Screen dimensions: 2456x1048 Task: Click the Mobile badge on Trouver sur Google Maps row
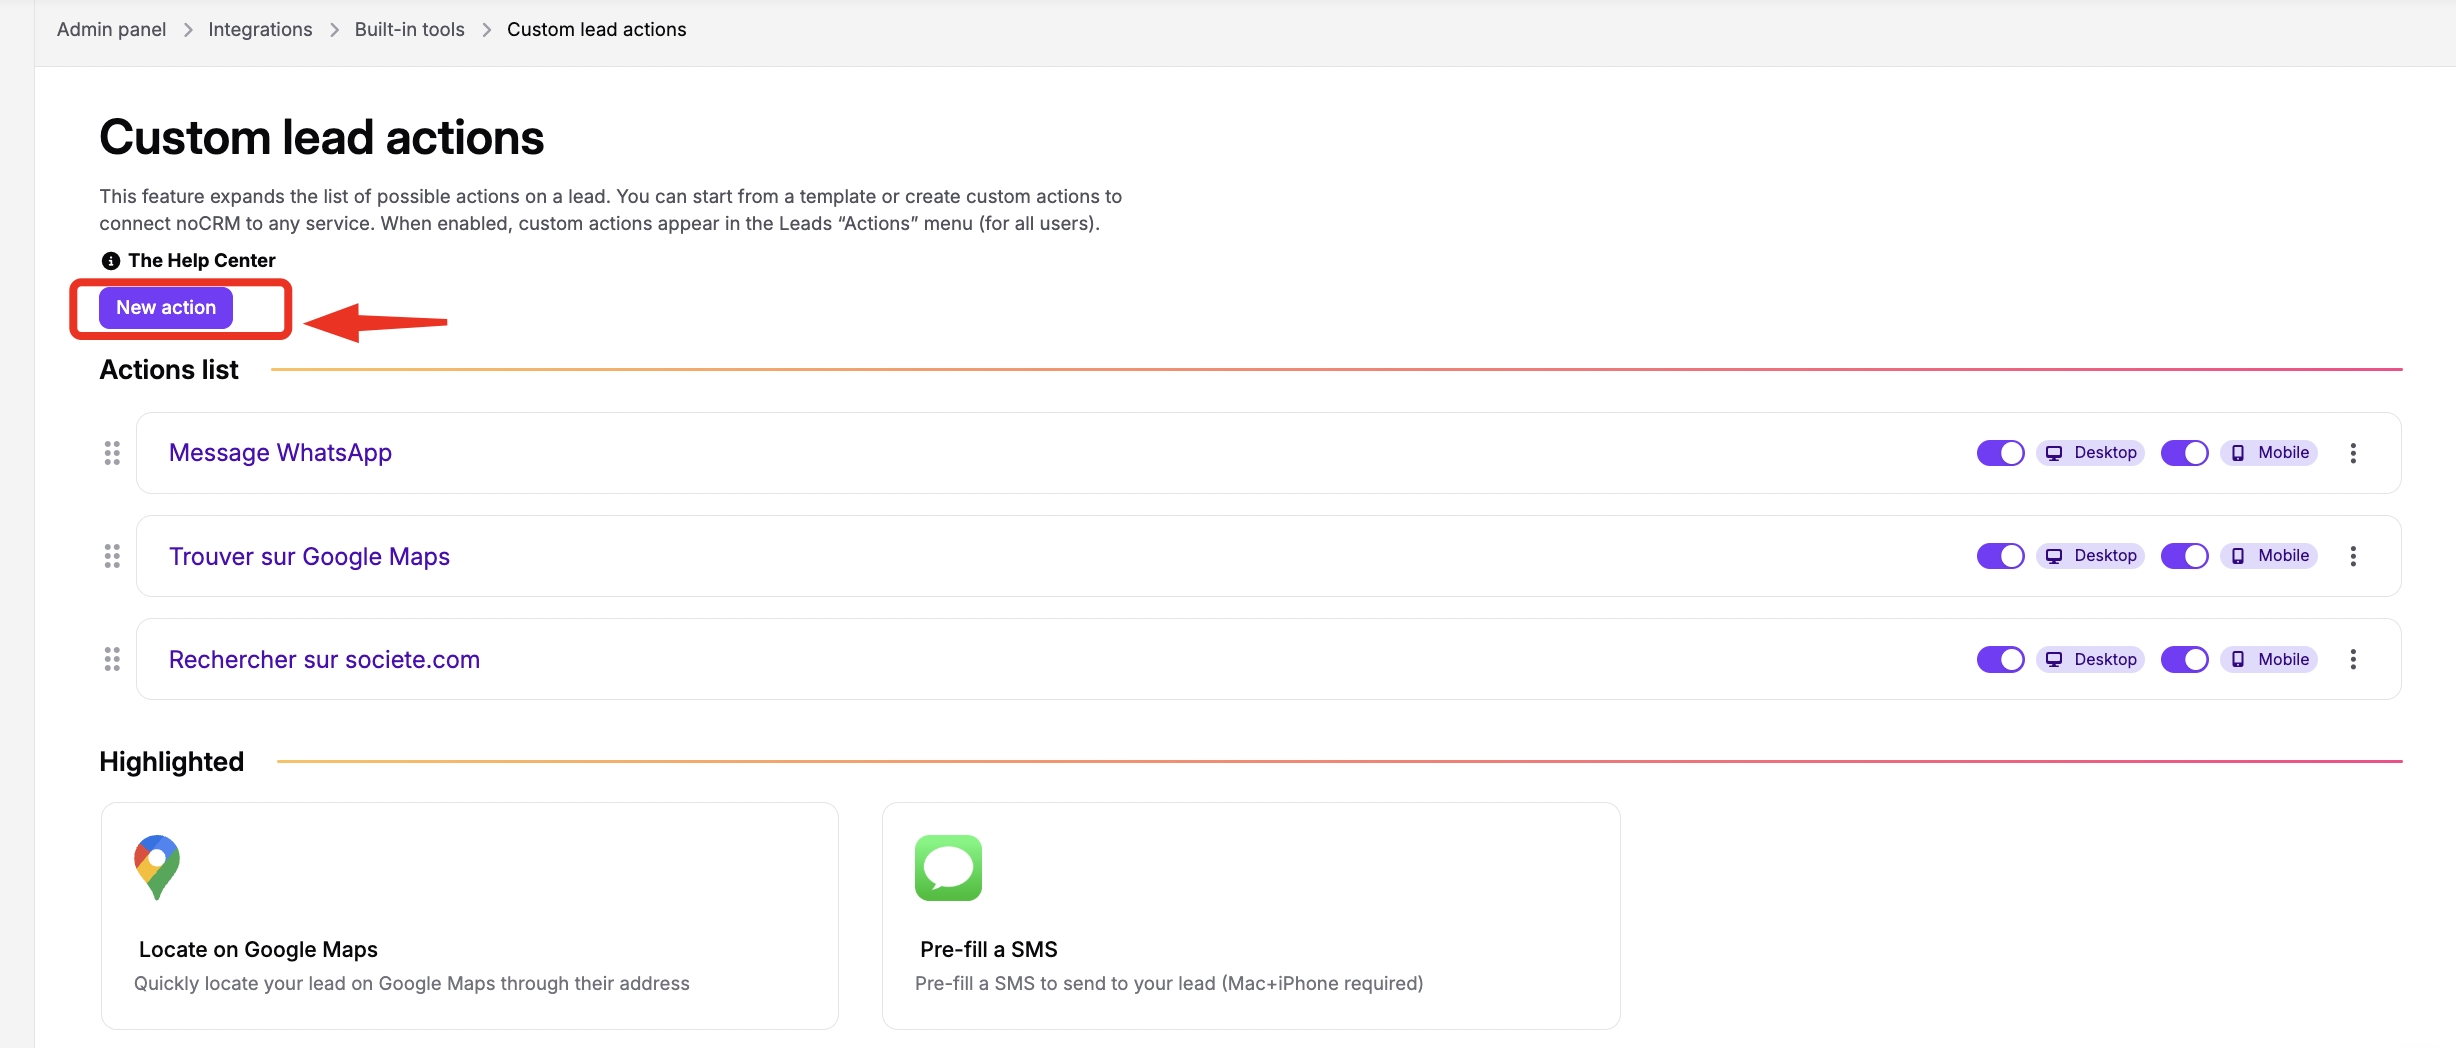click(2269, 556)
